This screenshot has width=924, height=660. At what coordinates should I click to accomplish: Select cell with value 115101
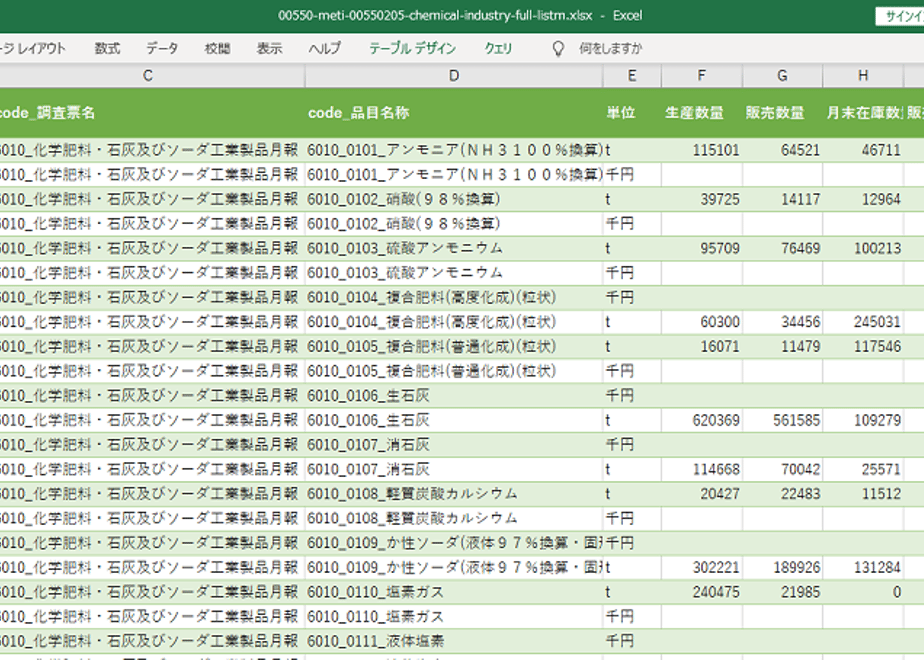tap(702, 150)
